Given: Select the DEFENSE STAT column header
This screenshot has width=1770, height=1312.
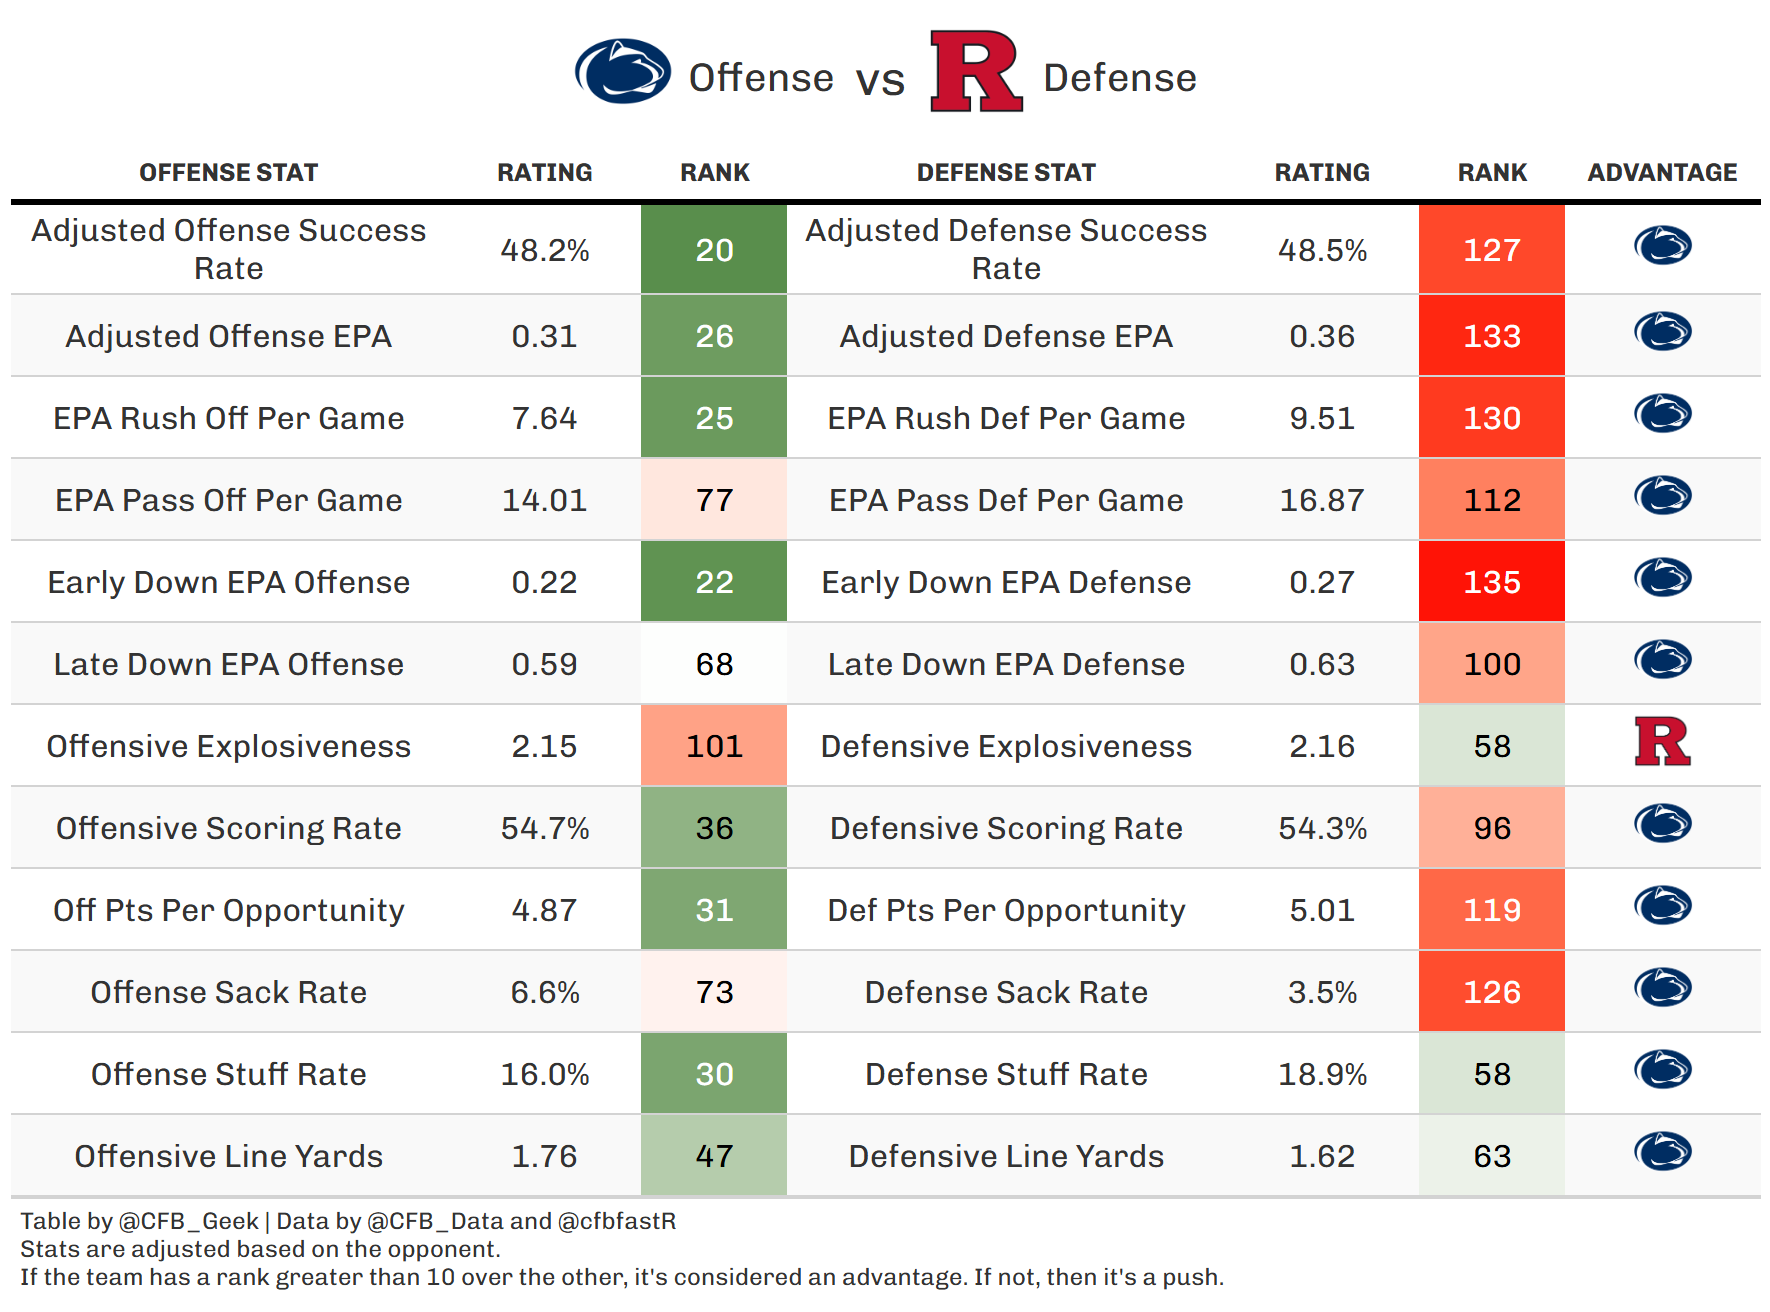Looking at the screenshot, I should click(1006, 173).
